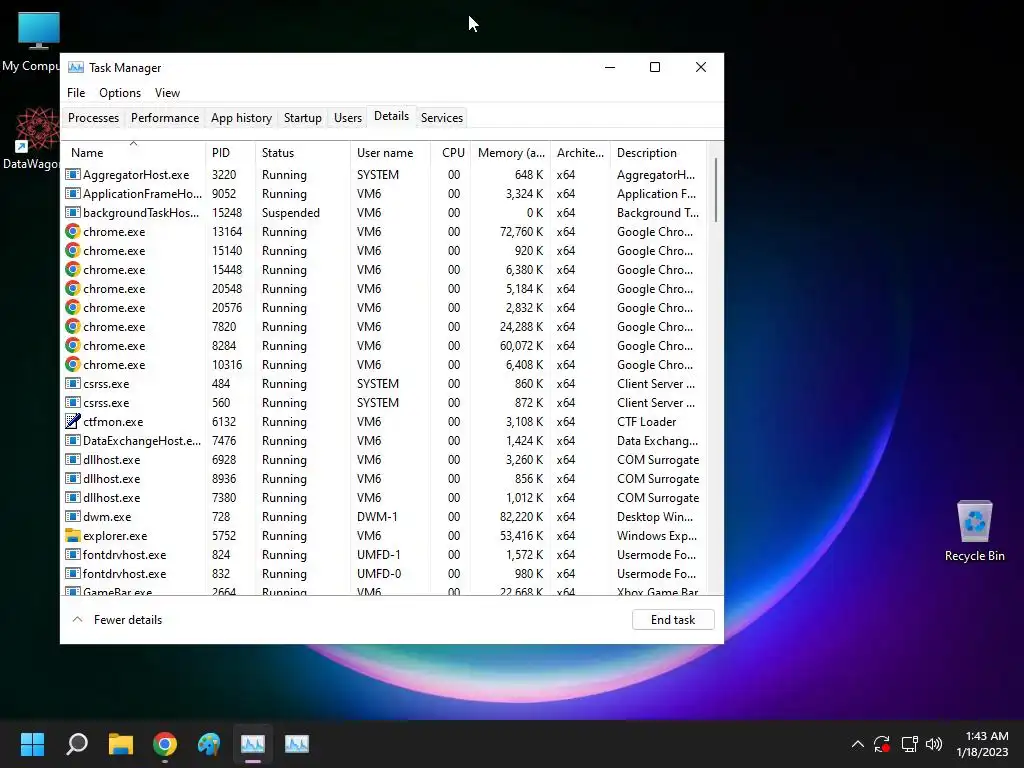Sort by the Description column header
The height and width of the screenshot is (768, 1024).
658,152
